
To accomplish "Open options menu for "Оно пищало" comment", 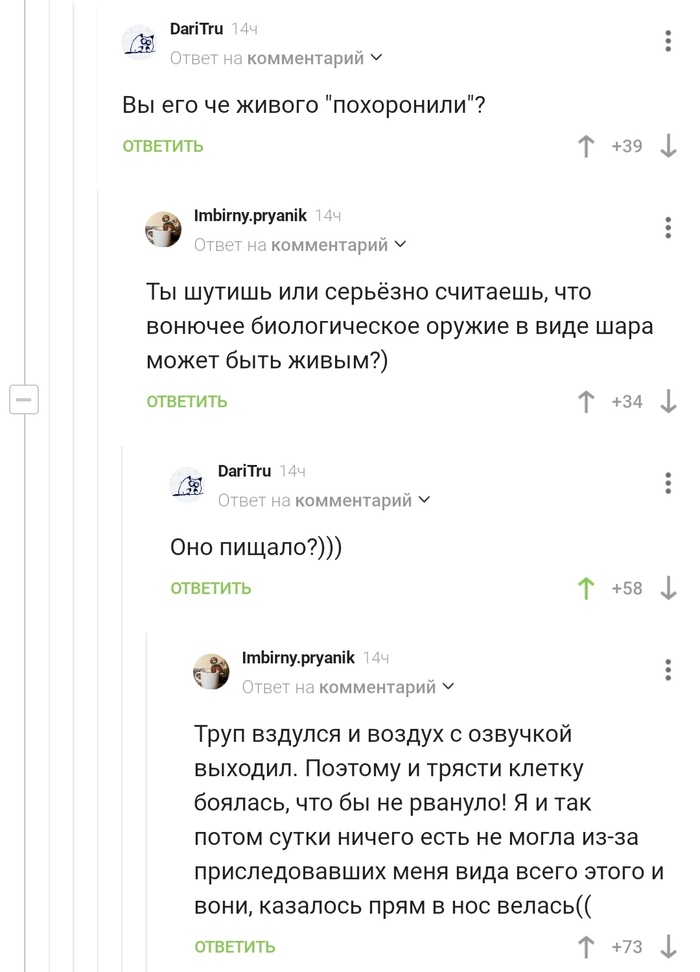I will pyautogui.click(x=668, y=483).
